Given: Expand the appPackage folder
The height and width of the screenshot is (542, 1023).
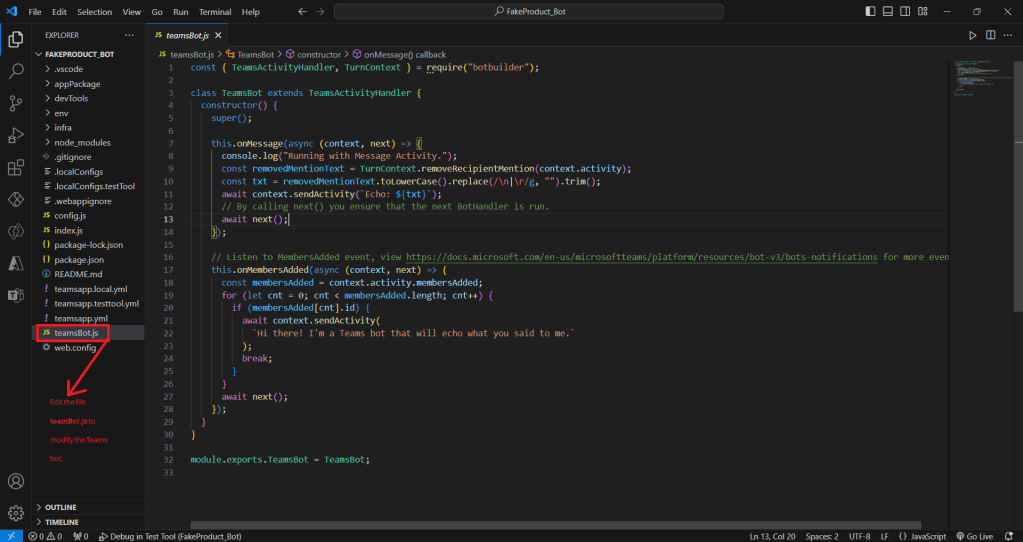Looking at the screenshot, I should tap(77, 84).
